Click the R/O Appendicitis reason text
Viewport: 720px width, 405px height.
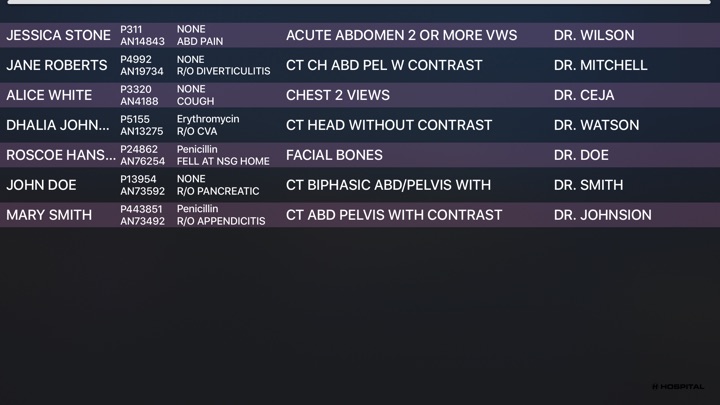[221, 221]
